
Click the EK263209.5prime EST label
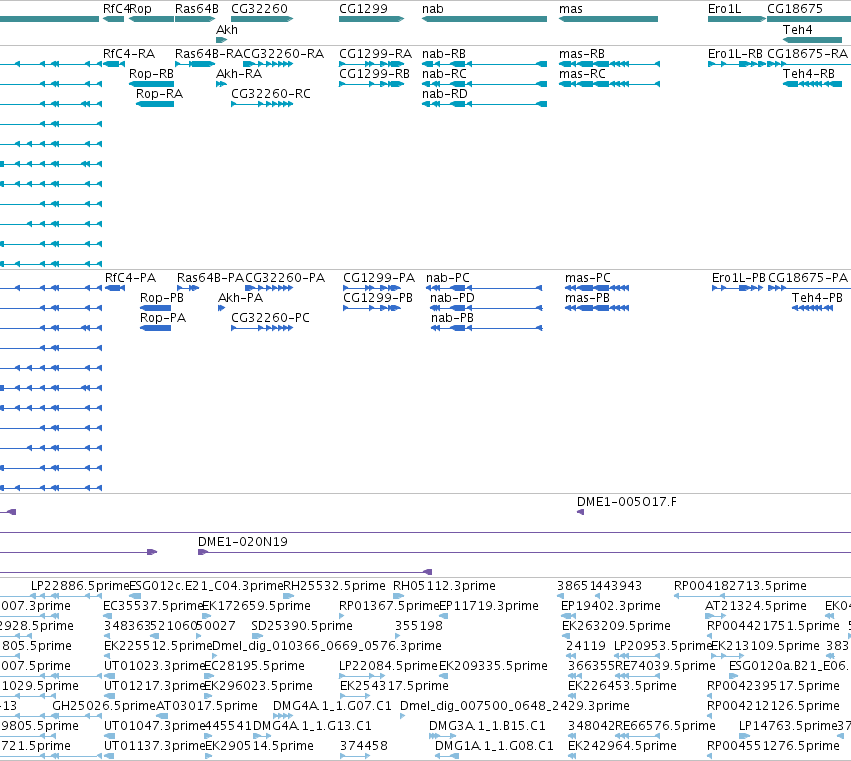point(616,626)
